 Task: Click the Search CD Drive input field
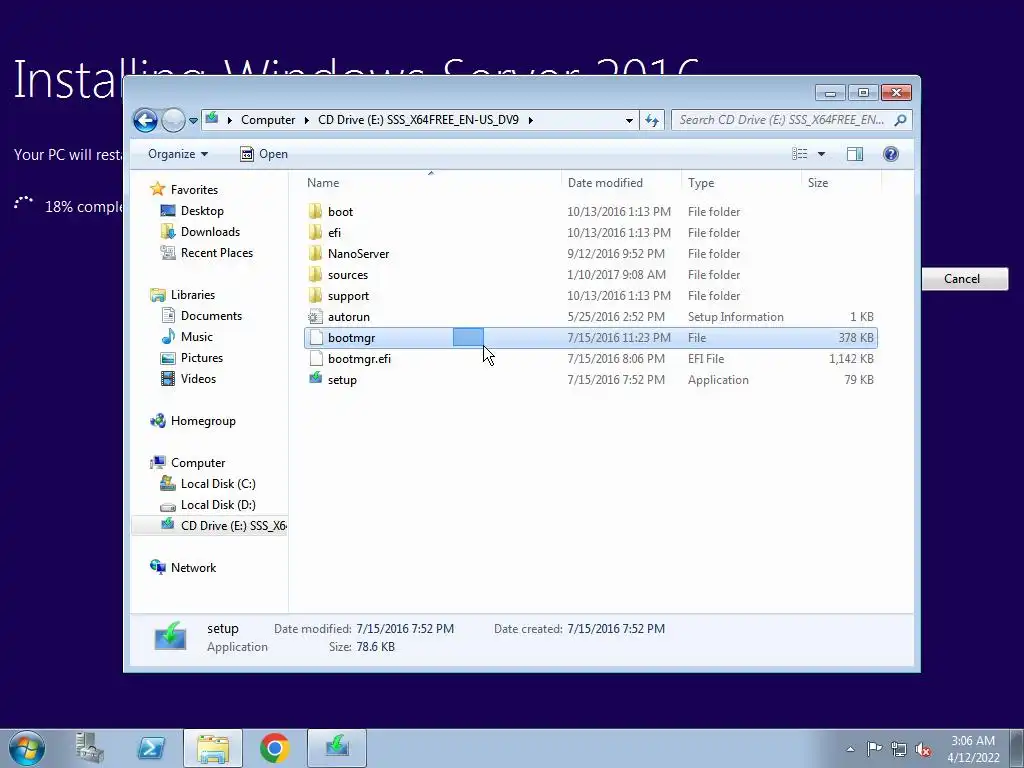(x=782, y=120)
